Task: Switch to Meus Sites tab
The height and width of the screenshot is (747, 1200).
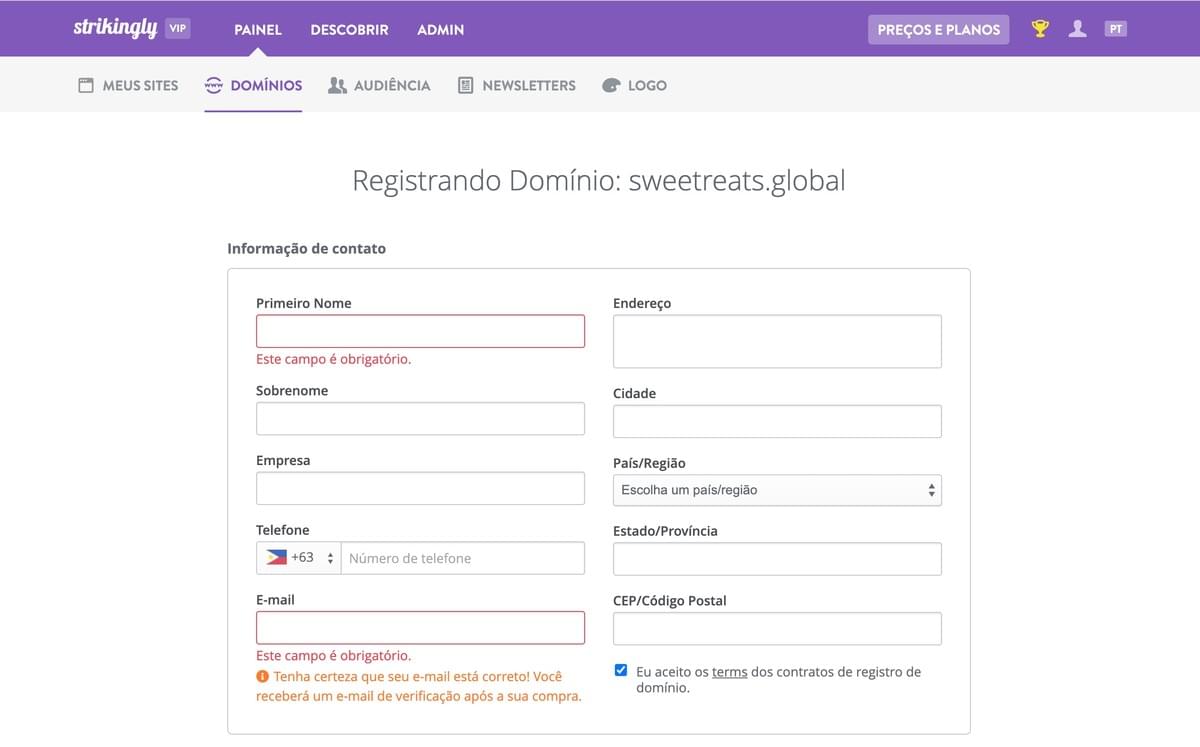Action: tap(128, 85)
